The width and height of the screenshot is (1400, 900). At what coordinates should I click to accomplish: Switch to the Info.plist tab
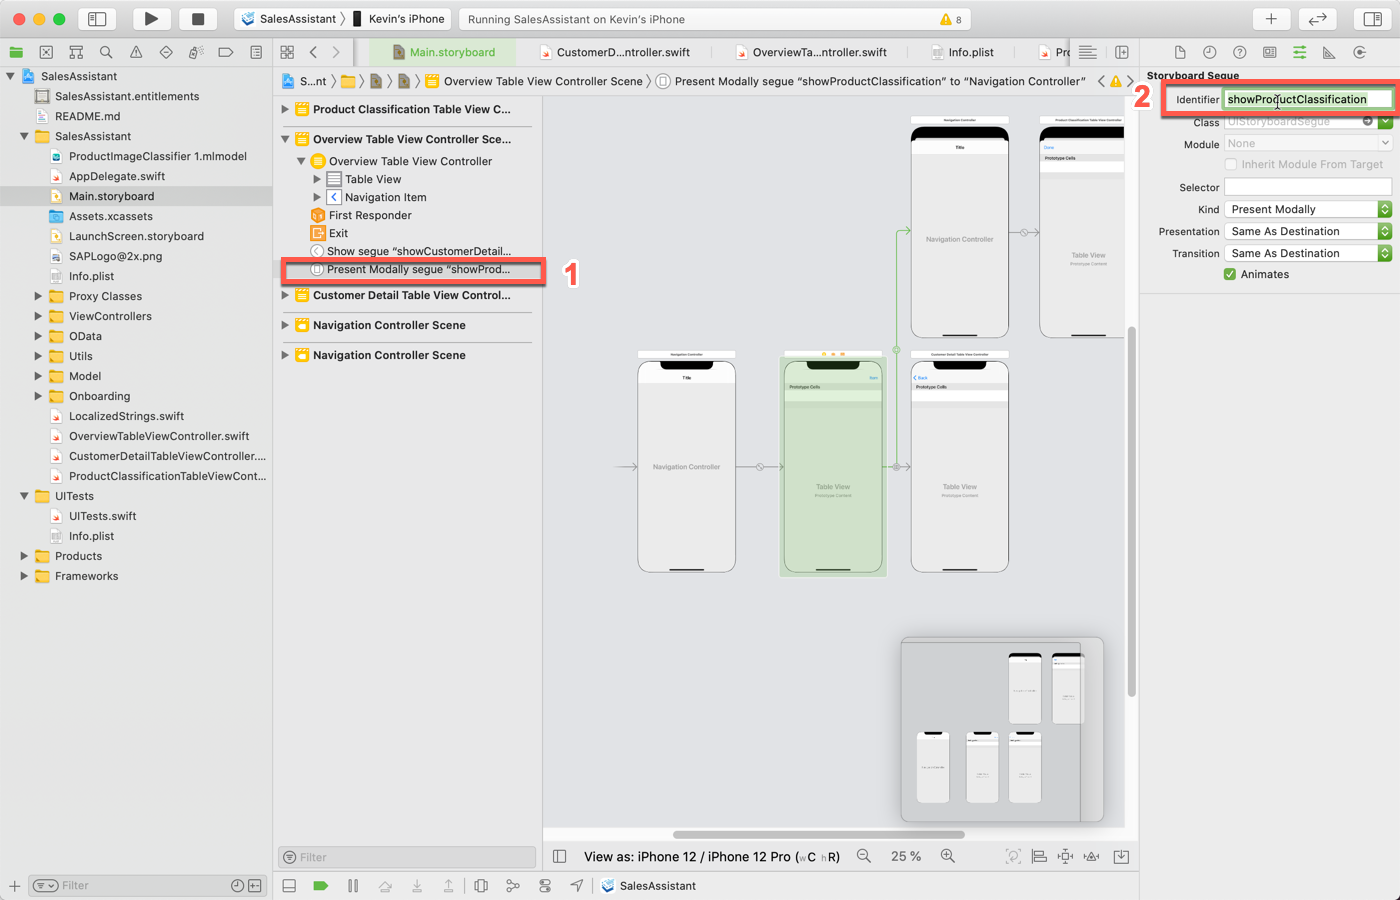point(962,52)
